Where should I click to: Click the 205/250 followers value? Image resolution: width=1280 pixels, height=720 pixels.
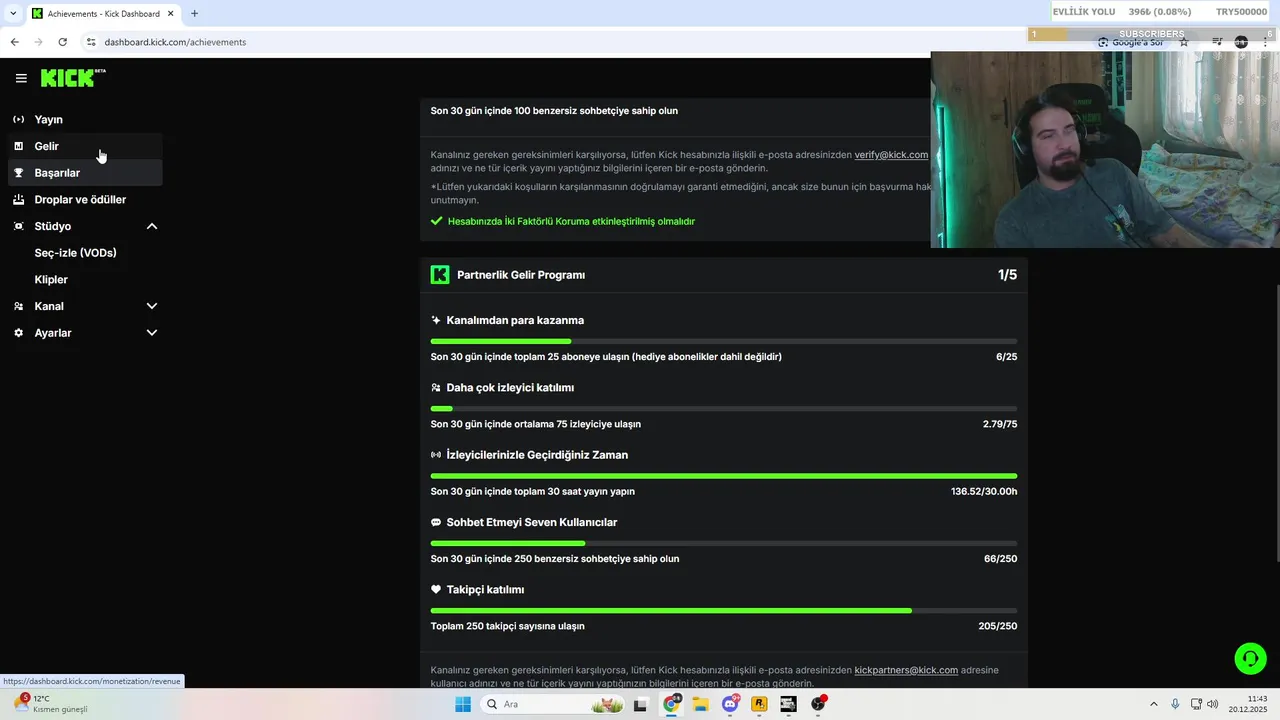point(998,626)
